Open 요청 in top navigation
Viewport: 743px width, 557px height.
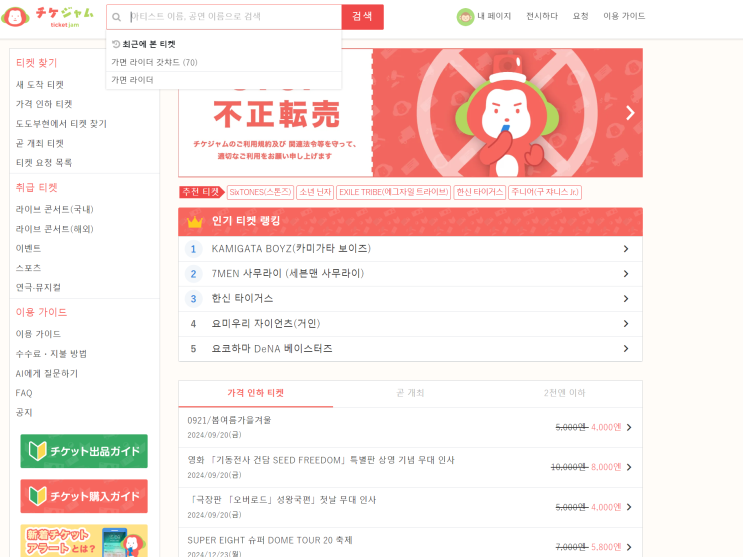[x=580, y=16]
